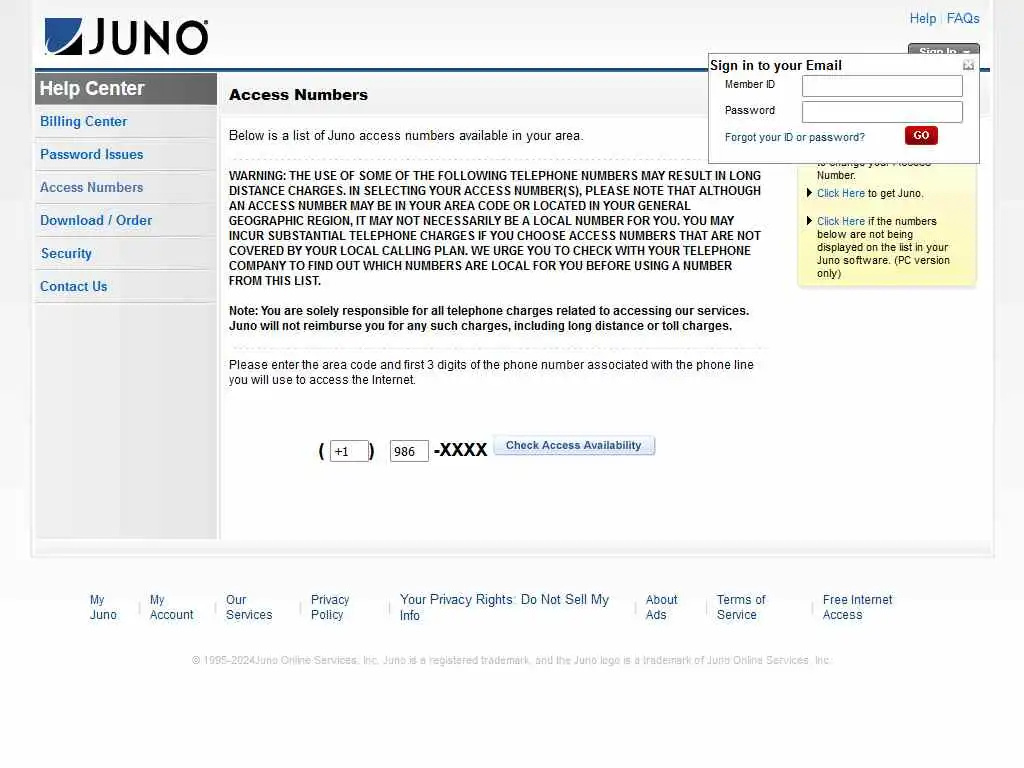The width and height of the screenshot is (1024, 768).
Task: Open Contact Us in sidebar
Action: [x=73, y=286]
